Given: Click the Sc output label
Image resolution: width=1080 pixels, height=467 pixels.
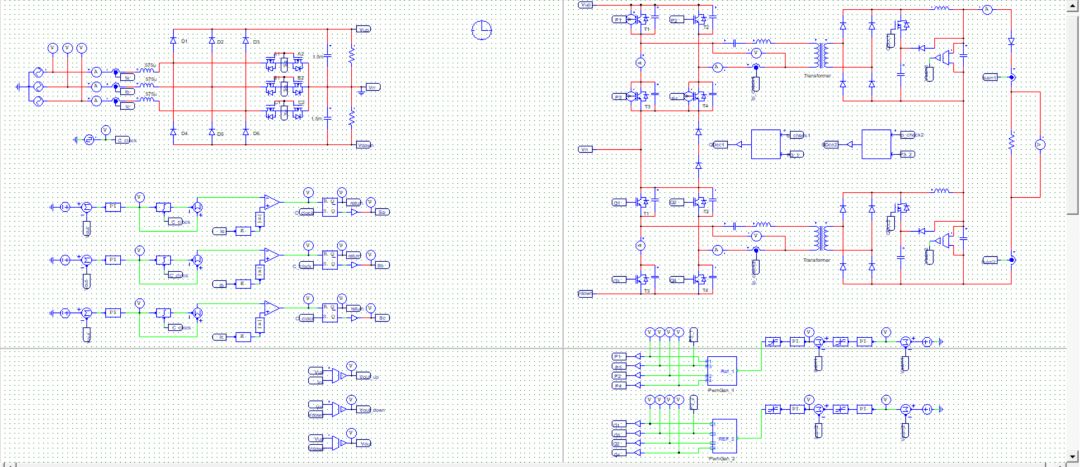Looking at the screenshot, I should [x=382, y=318].
